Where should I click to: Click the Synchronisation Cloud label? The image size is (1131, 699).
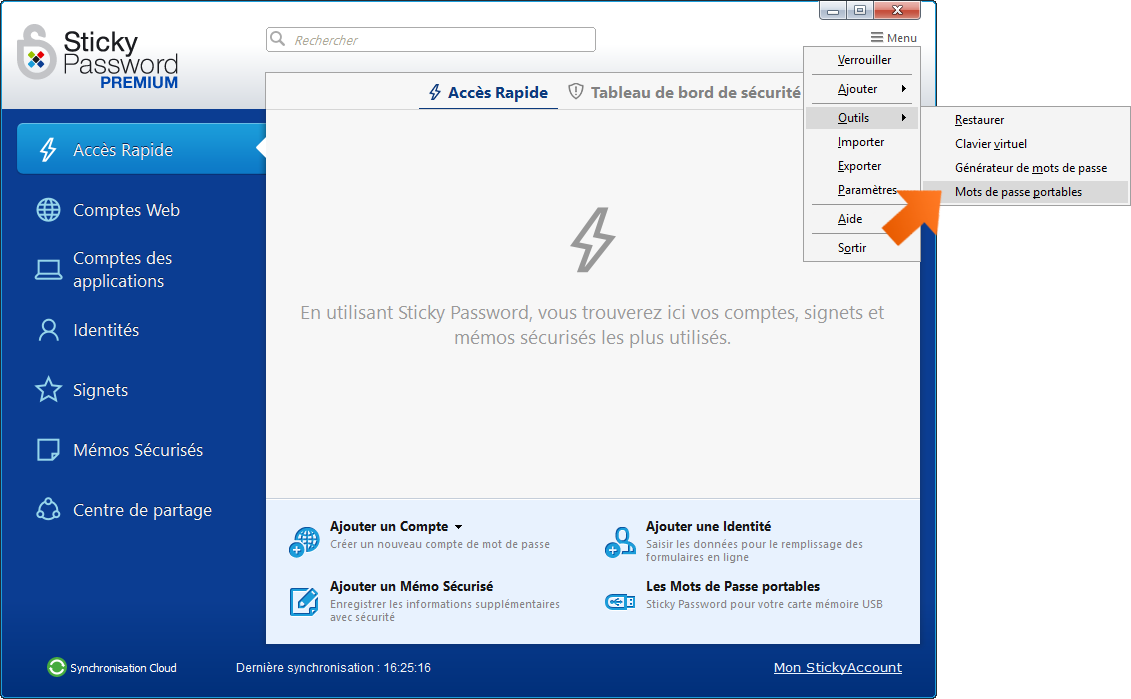(x=123, y=668)
